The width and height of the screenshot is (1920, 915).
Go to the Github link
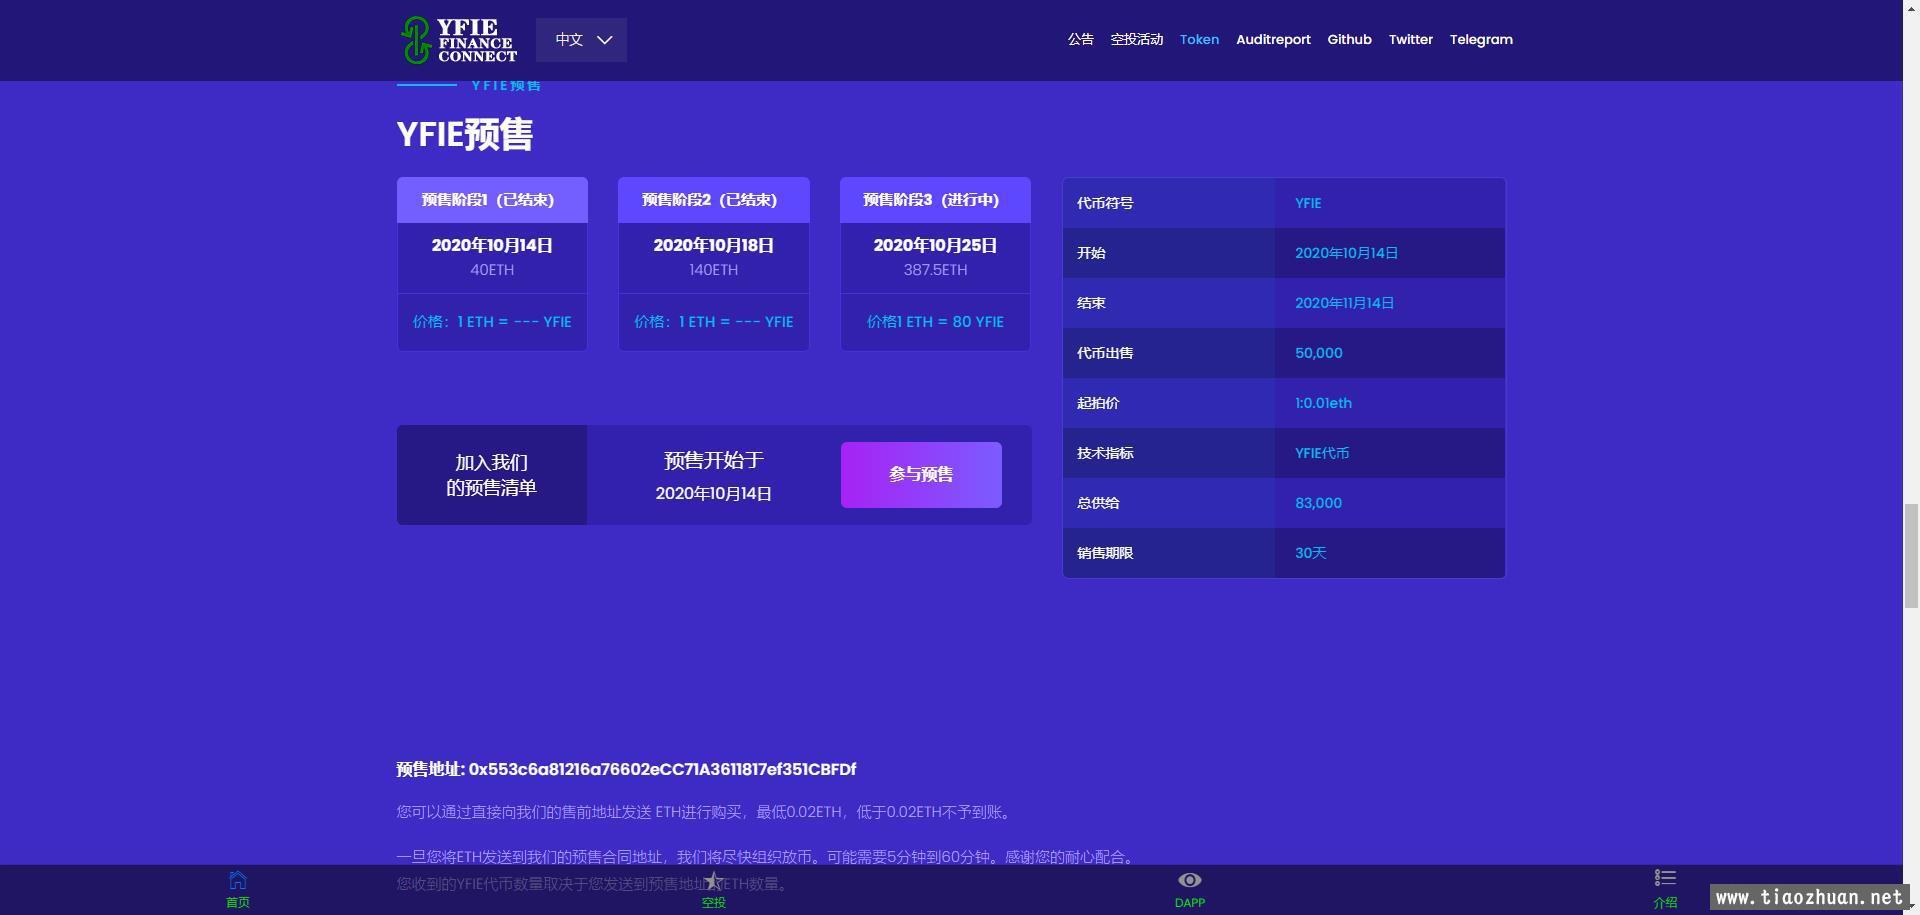click(1349, 40)
